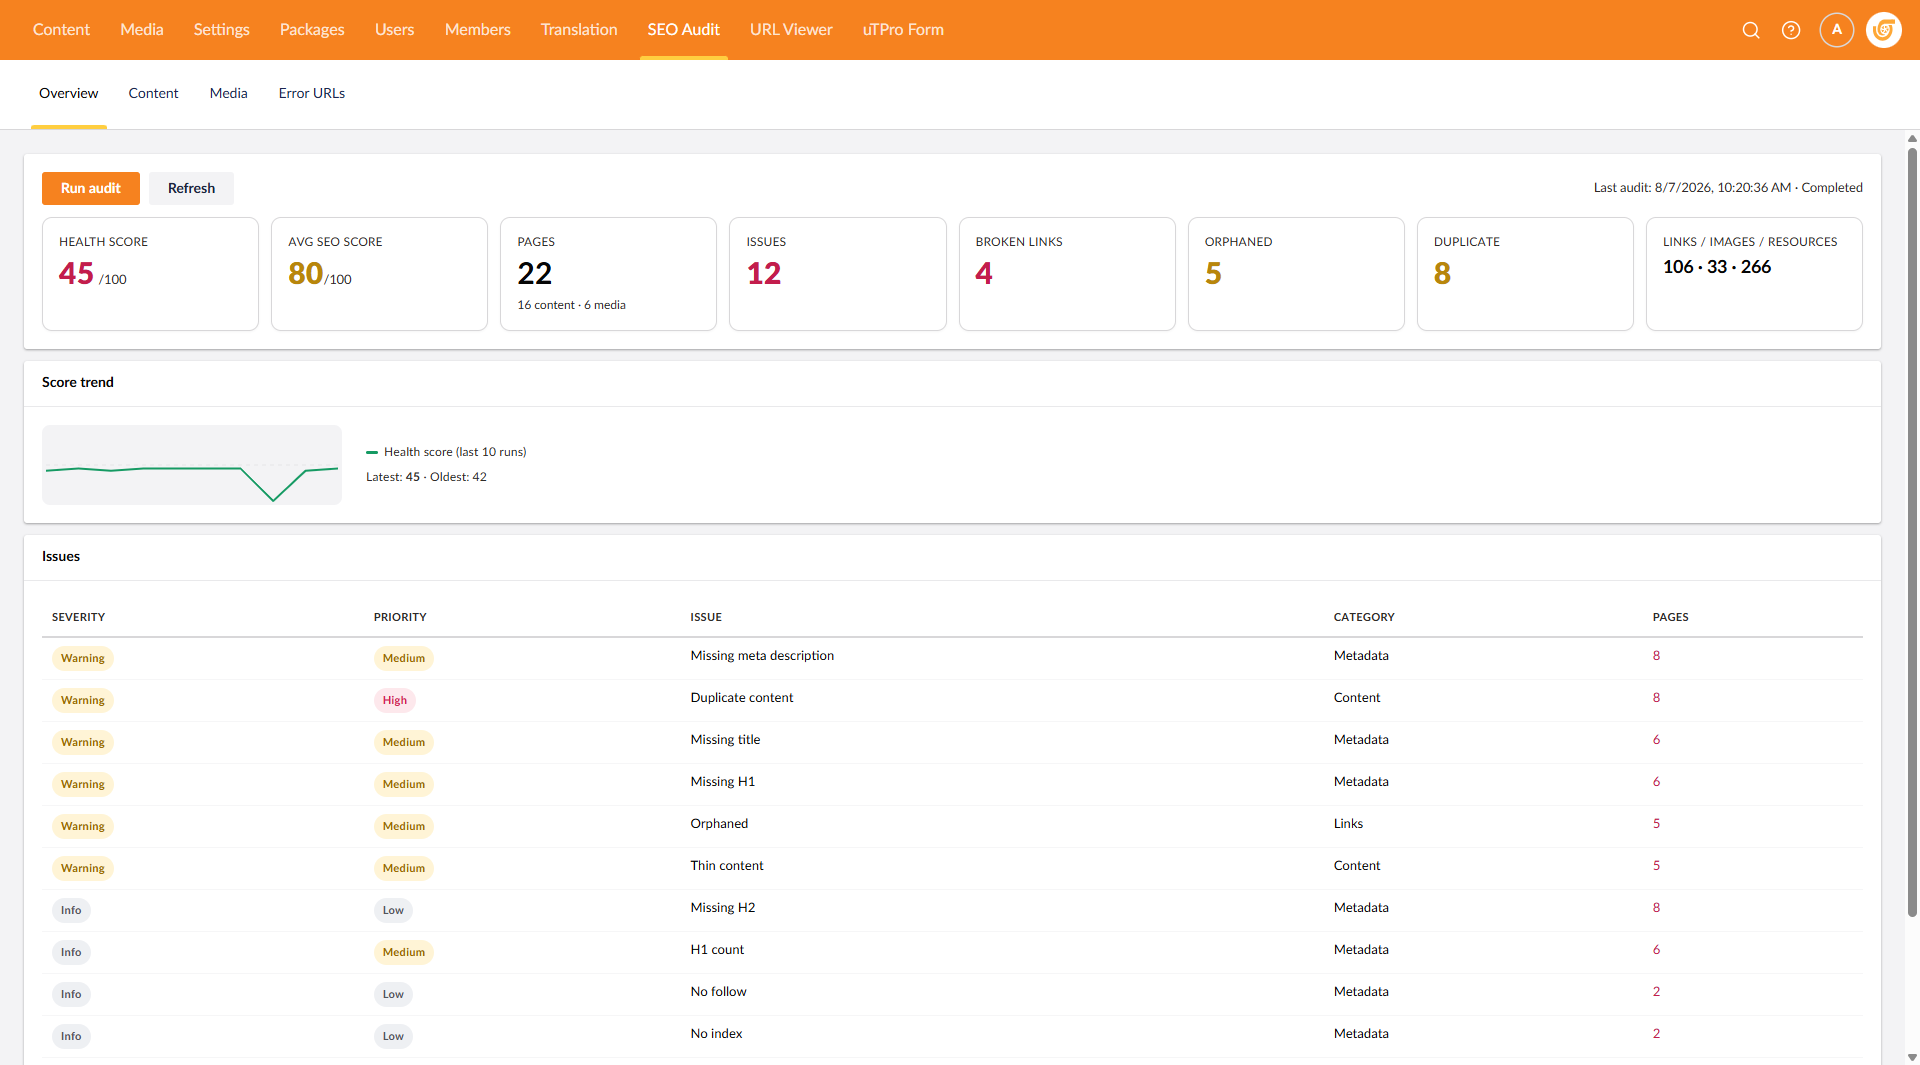
Task: Click the Issue column header
Action: [706, 617]
